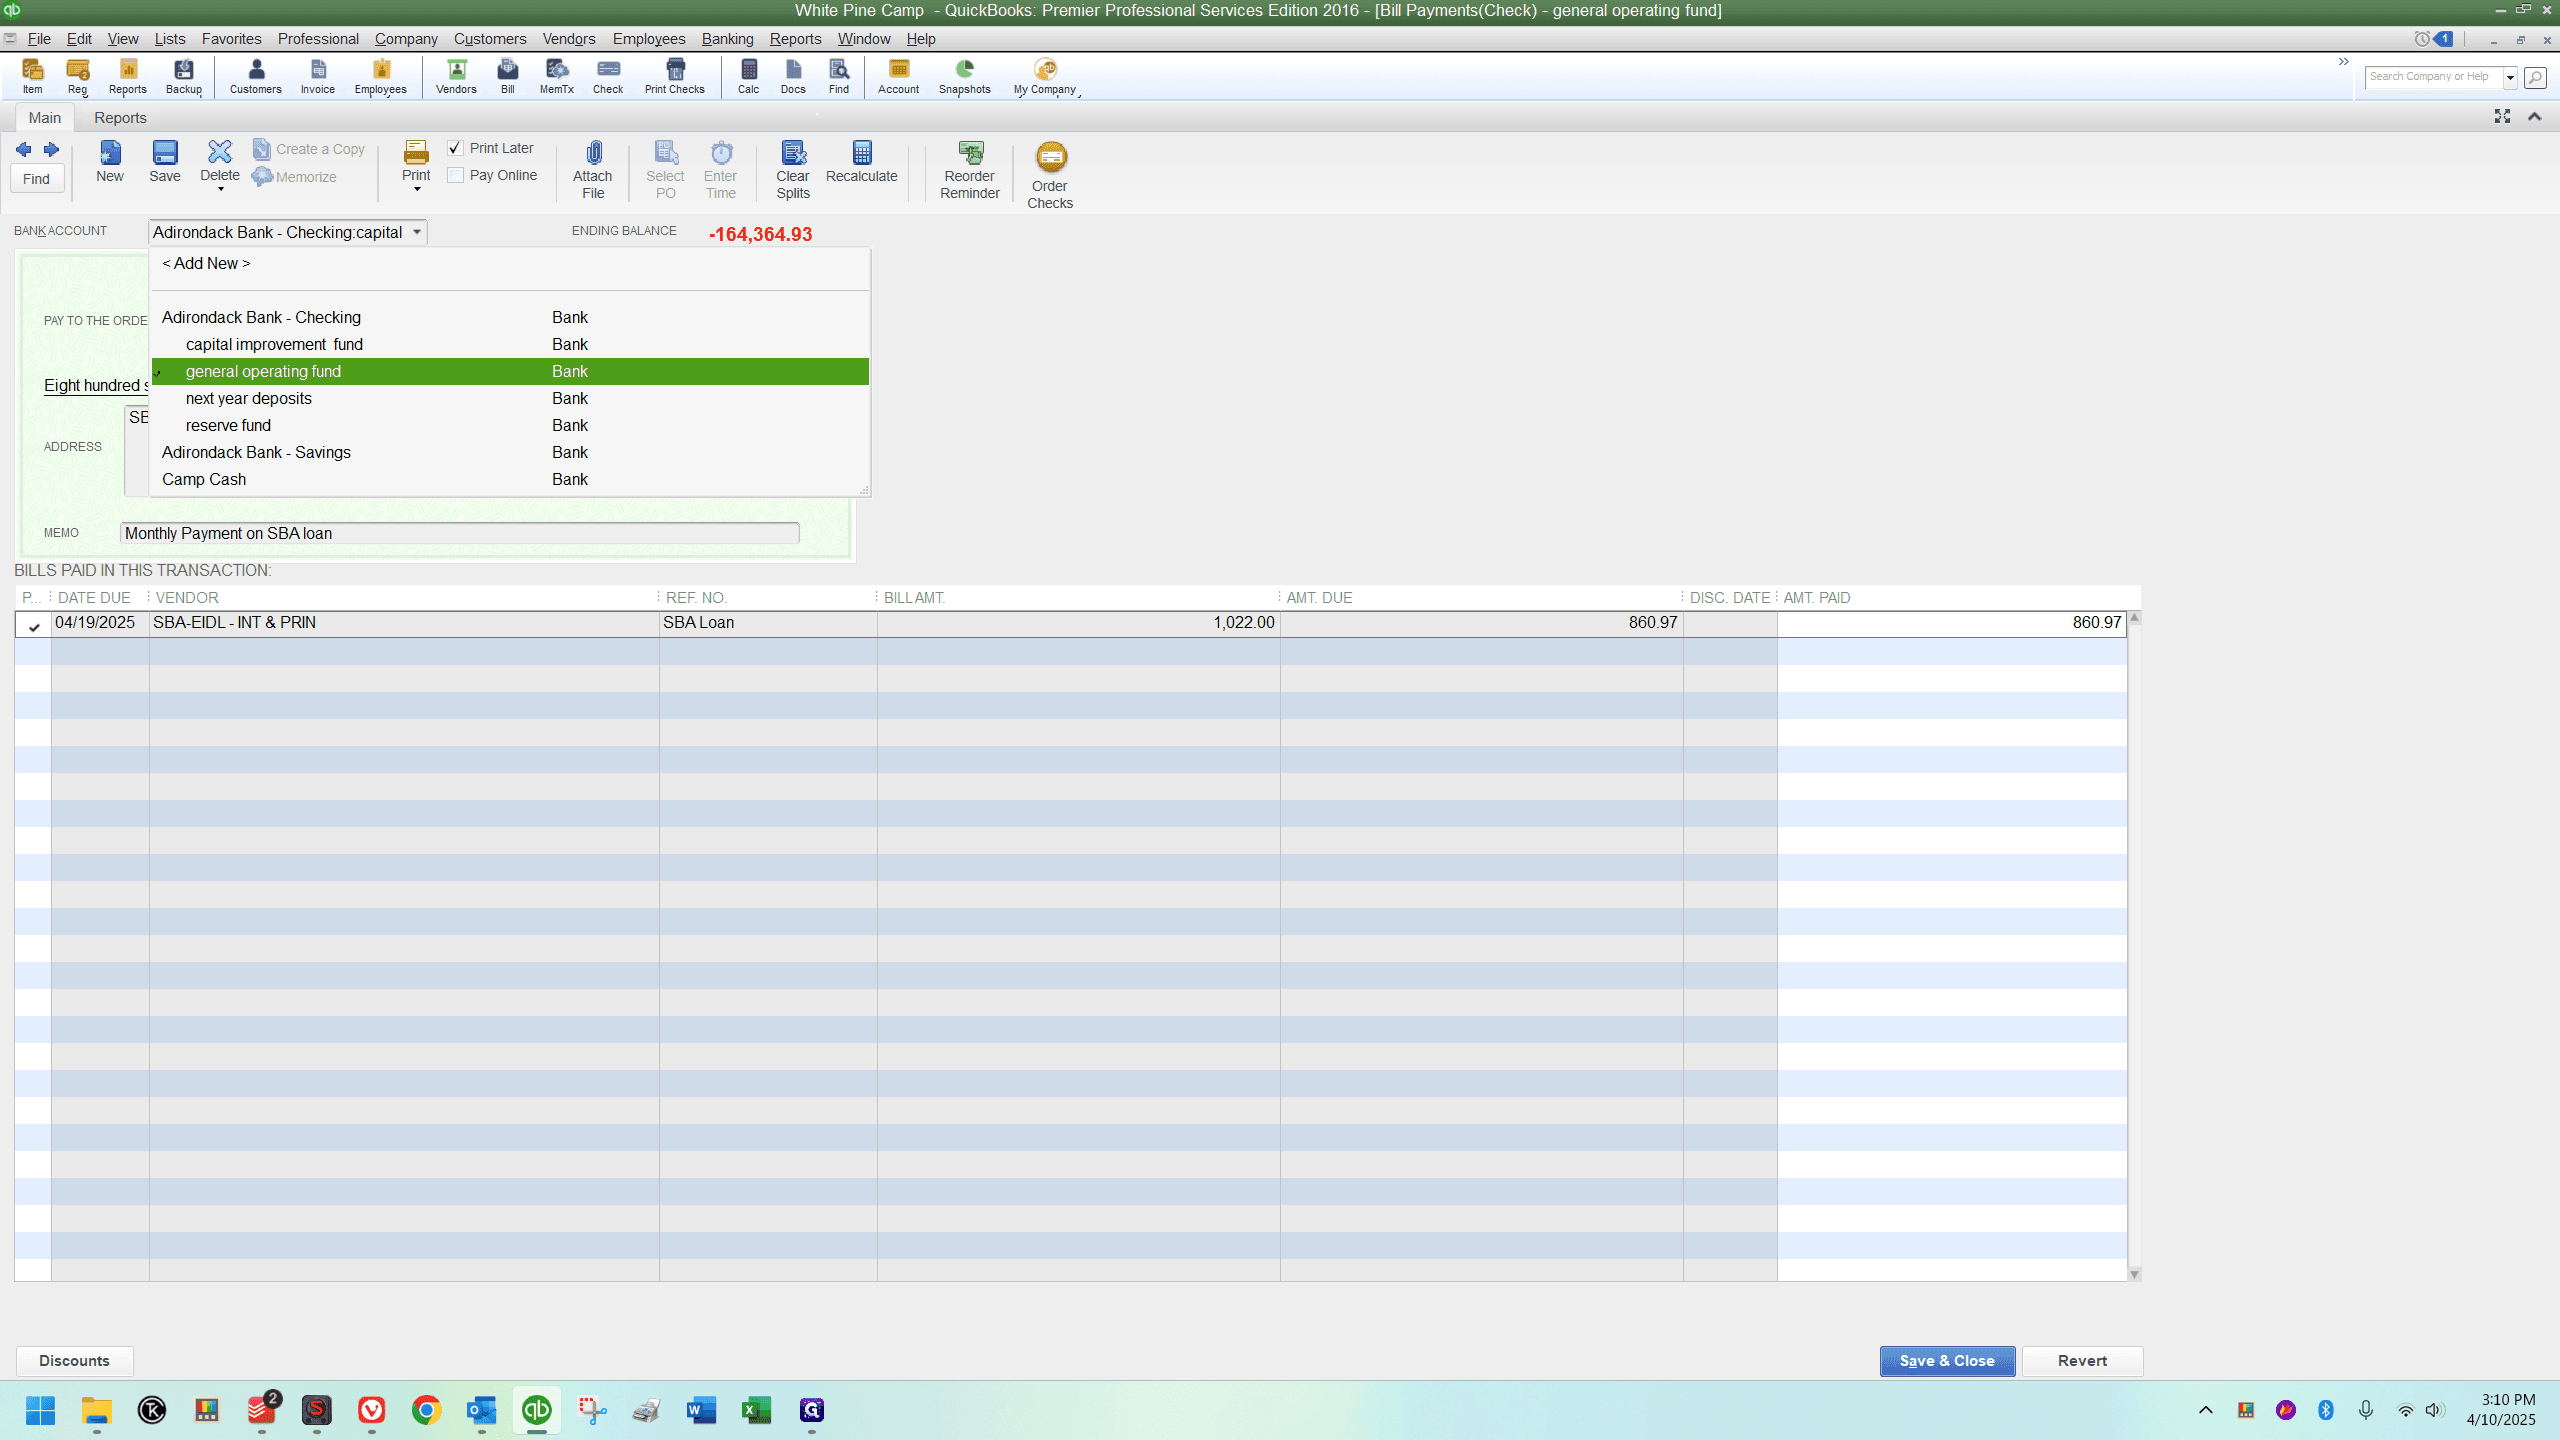Open the Print dropdown menu
Image resolution: width=2560 pixels, height=1440 pixels.
coord(417,189)
